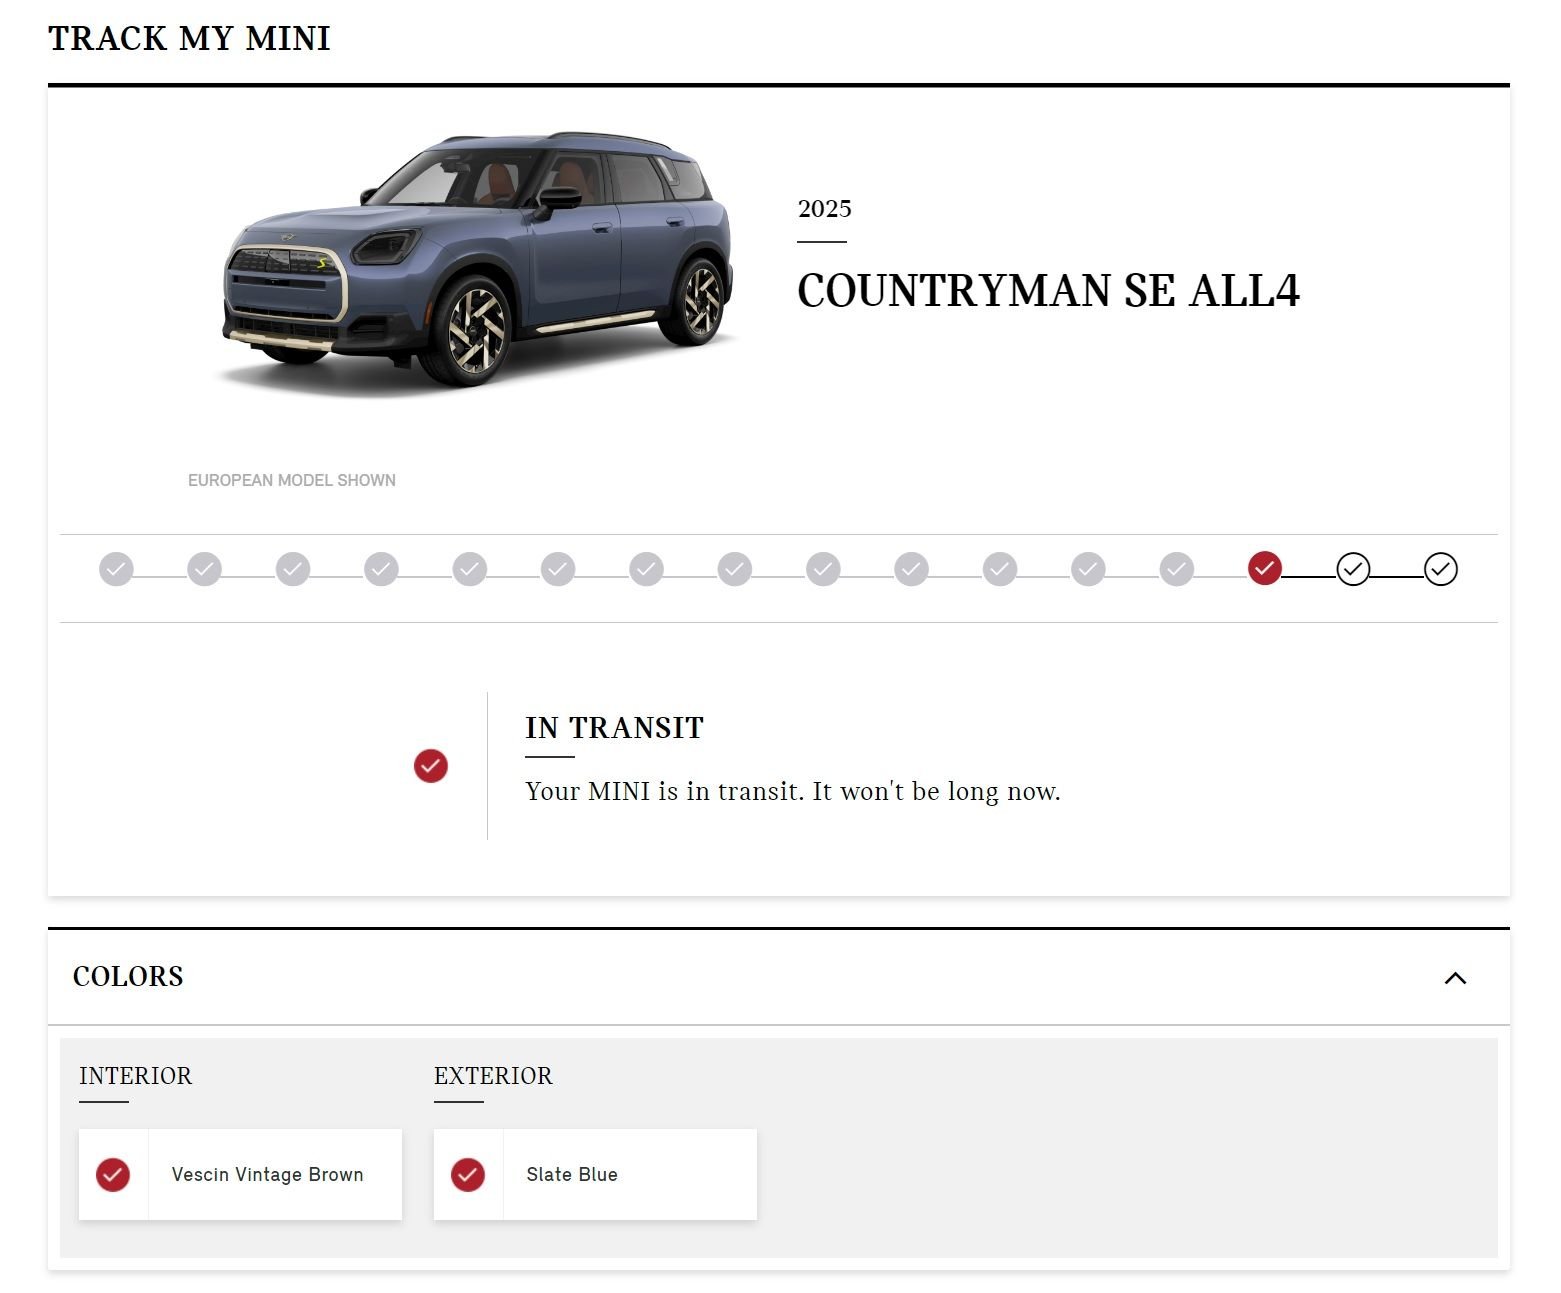Viewport: 1561px width, 1293px height.
Task: Click the COLORS section heading
Action: click(x=128, y=977)
